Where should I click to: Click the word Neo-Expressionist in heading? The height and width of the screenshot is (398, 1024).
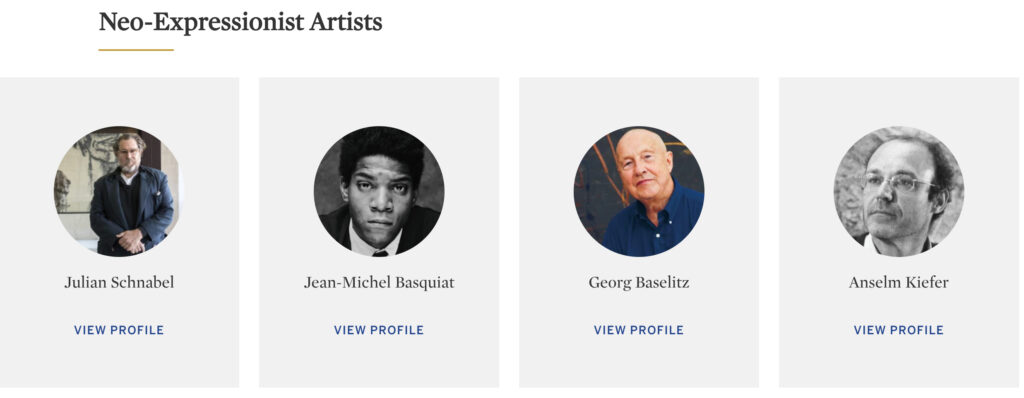coord(202,23)
